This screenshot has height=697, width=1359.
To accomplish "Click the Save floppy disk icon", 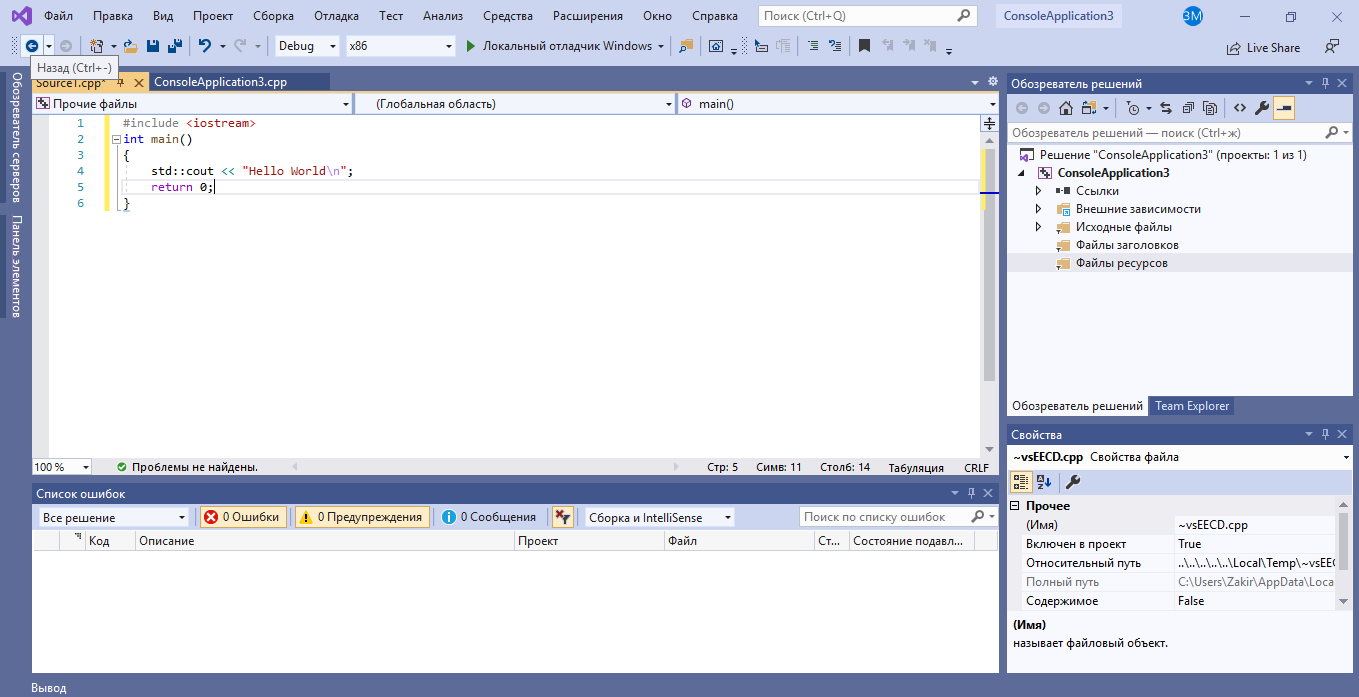I will click(x=153, y=46).
